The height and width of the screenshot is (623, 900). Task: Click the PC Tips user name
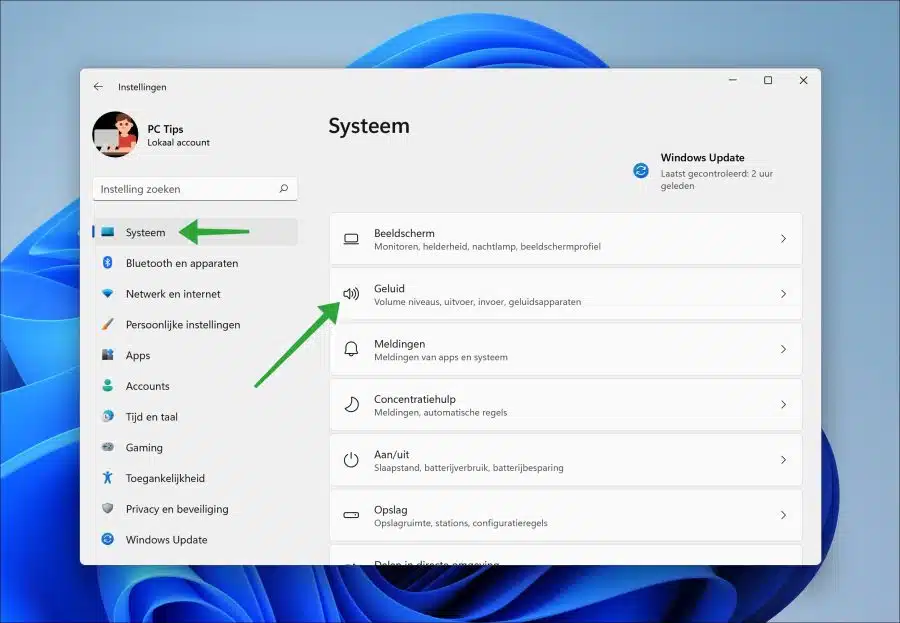165,129
